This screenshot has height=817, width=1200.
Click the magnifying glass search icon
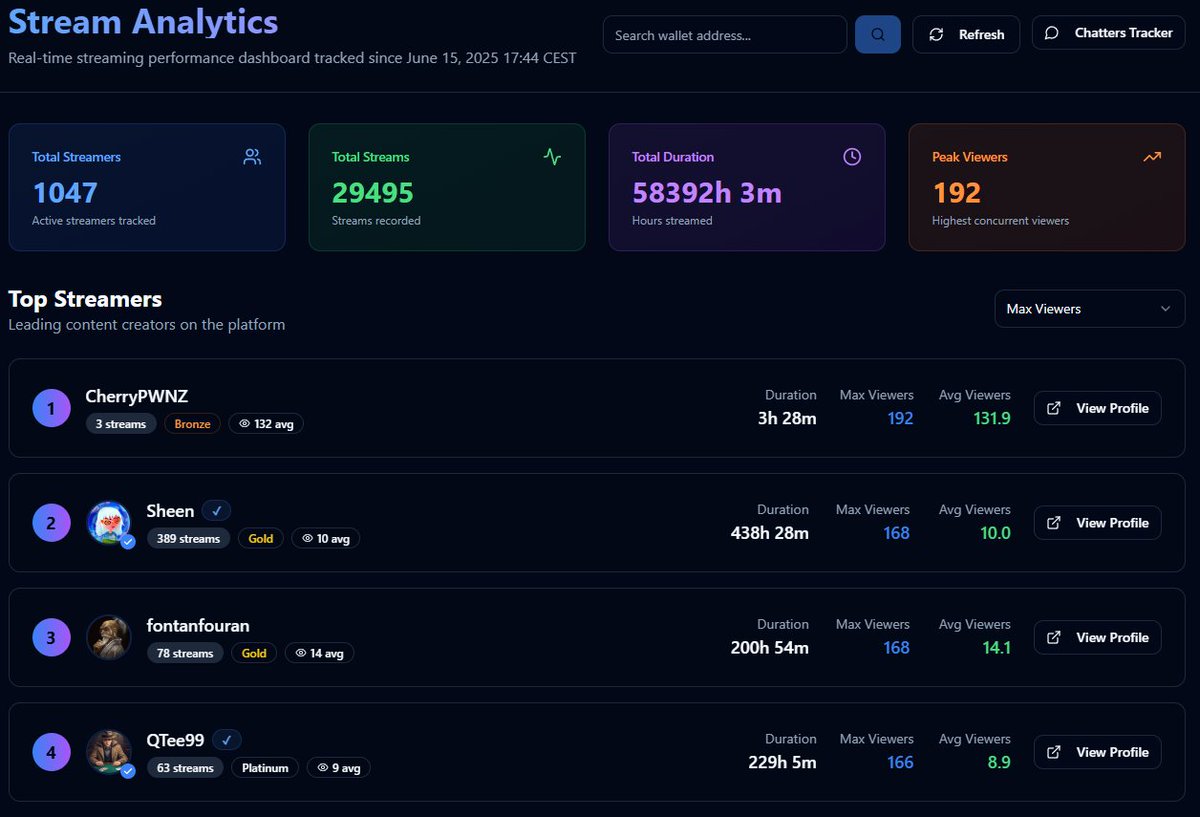pyautogui.click(x=877, y=34)
